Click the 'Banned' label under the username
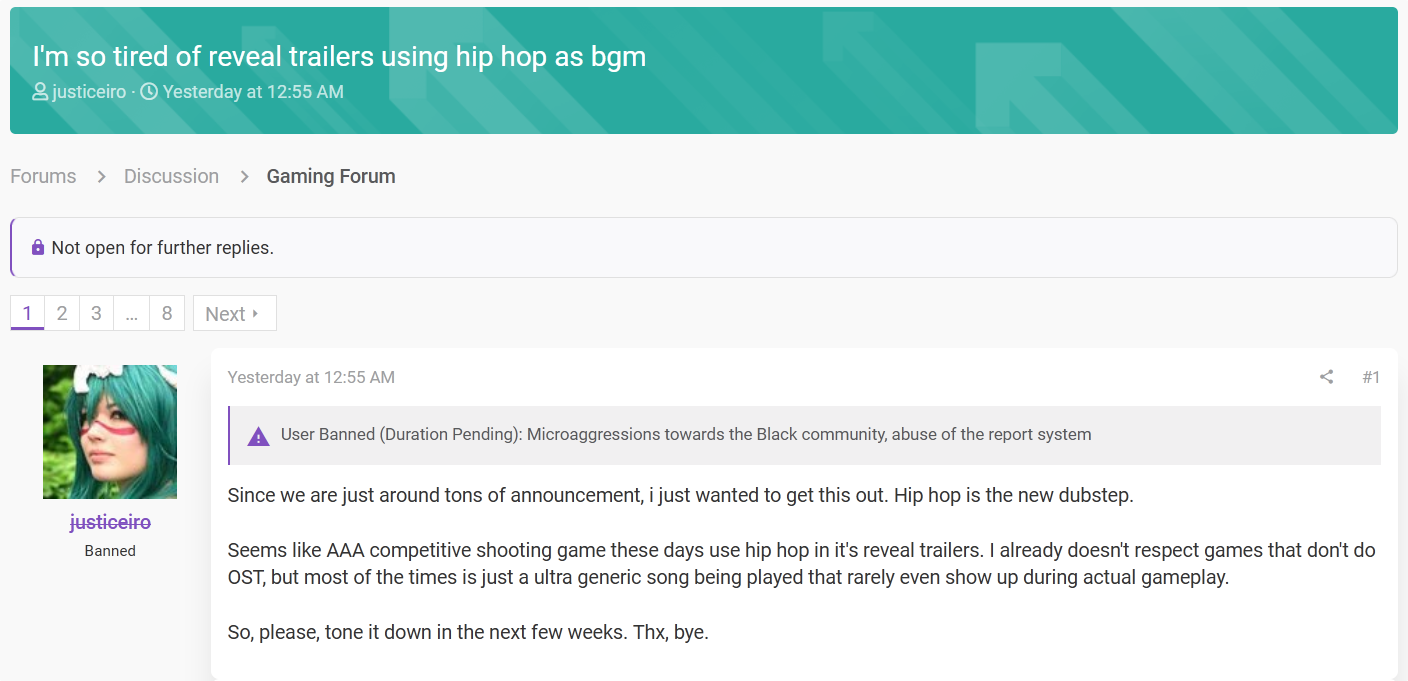The width and height of the screenshot is (1408, 681). click(x=110, y=551)
